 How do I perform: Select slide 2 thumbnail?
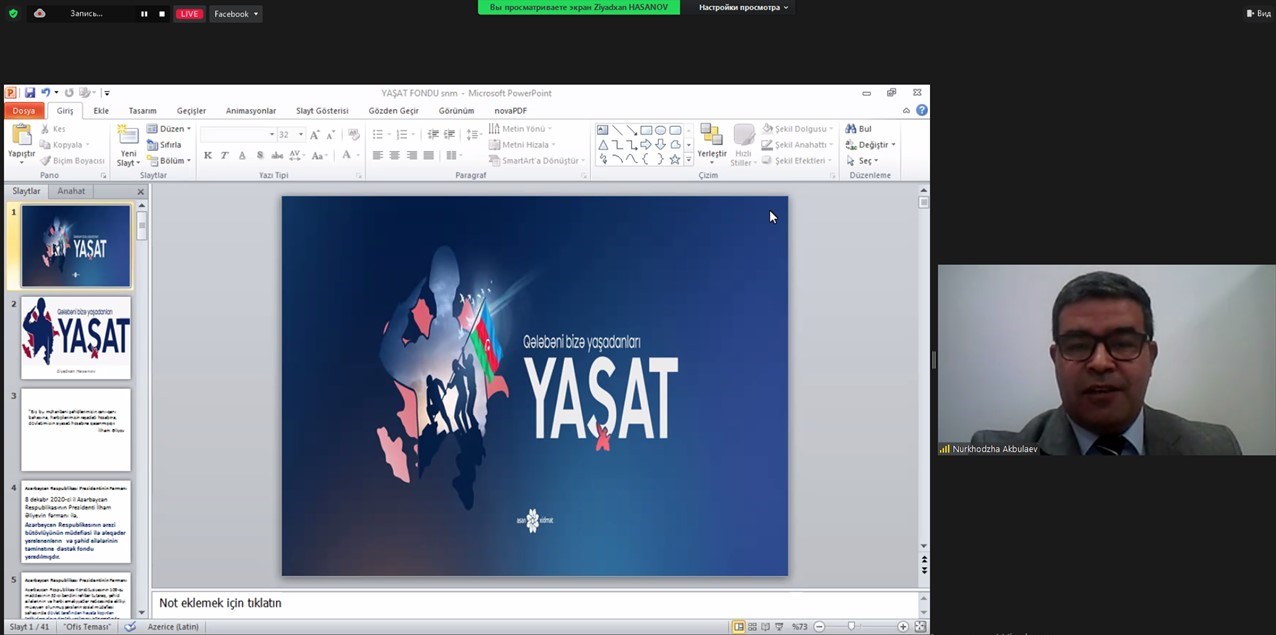point(76,338)
